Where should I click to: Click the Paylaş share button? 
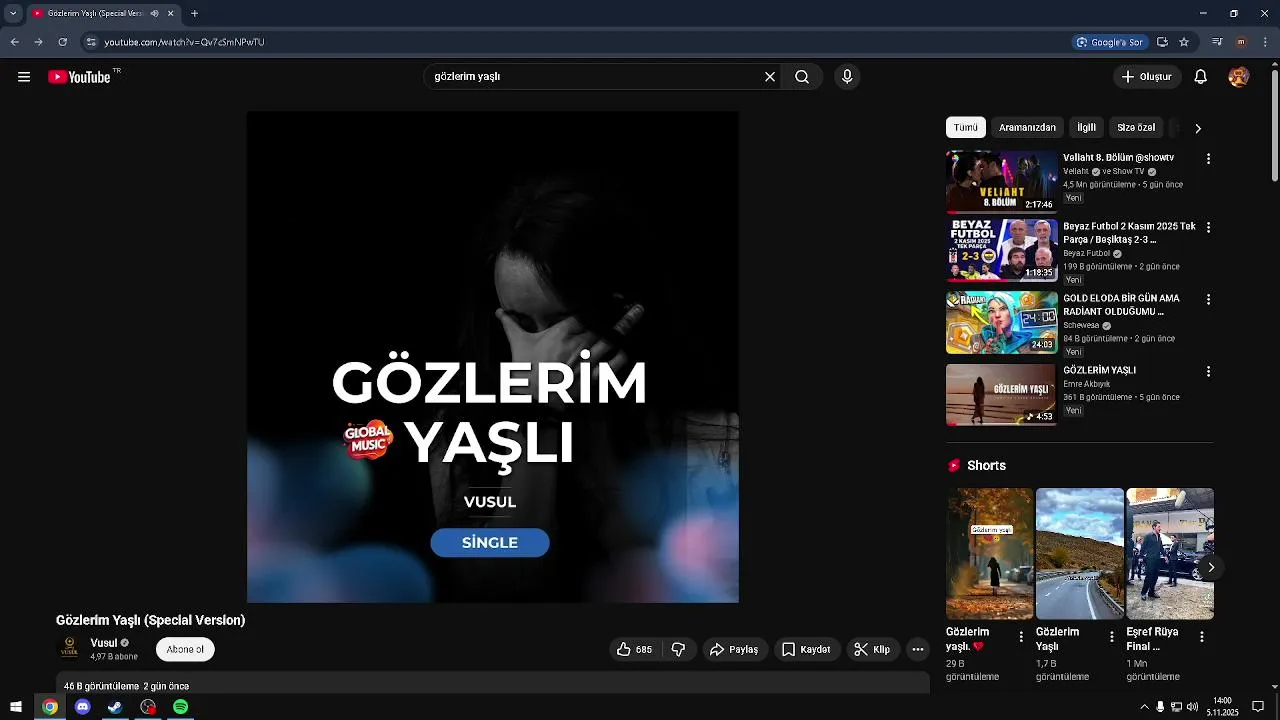point(735,650)
